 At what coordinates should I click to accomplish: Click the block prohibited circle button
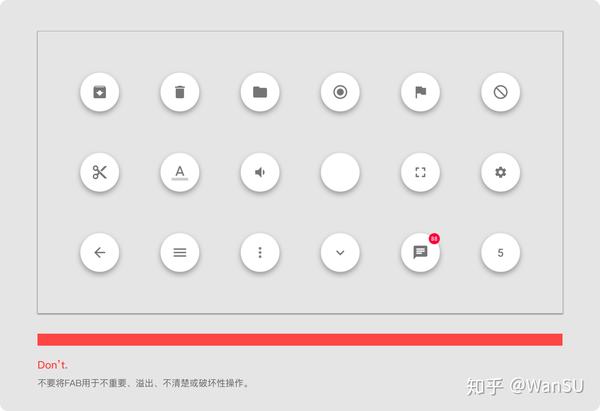[x=501, y=92]
